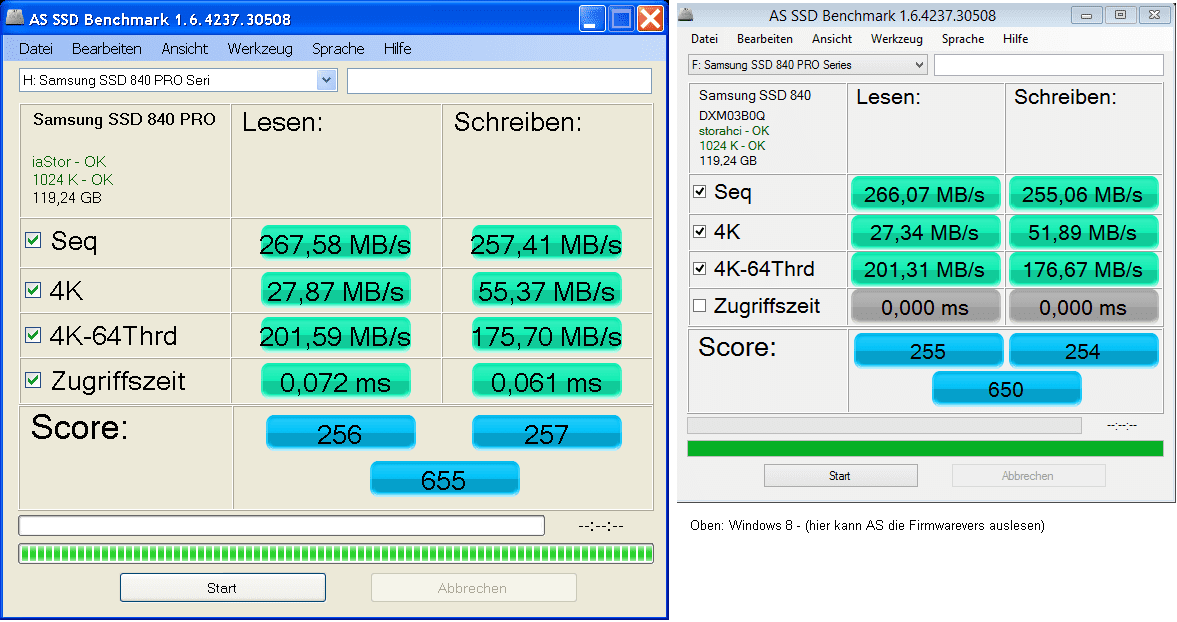The width and height of the screenshot is (1177, 622).
Task: Maximize the left XP window
Action: [621, 18]
